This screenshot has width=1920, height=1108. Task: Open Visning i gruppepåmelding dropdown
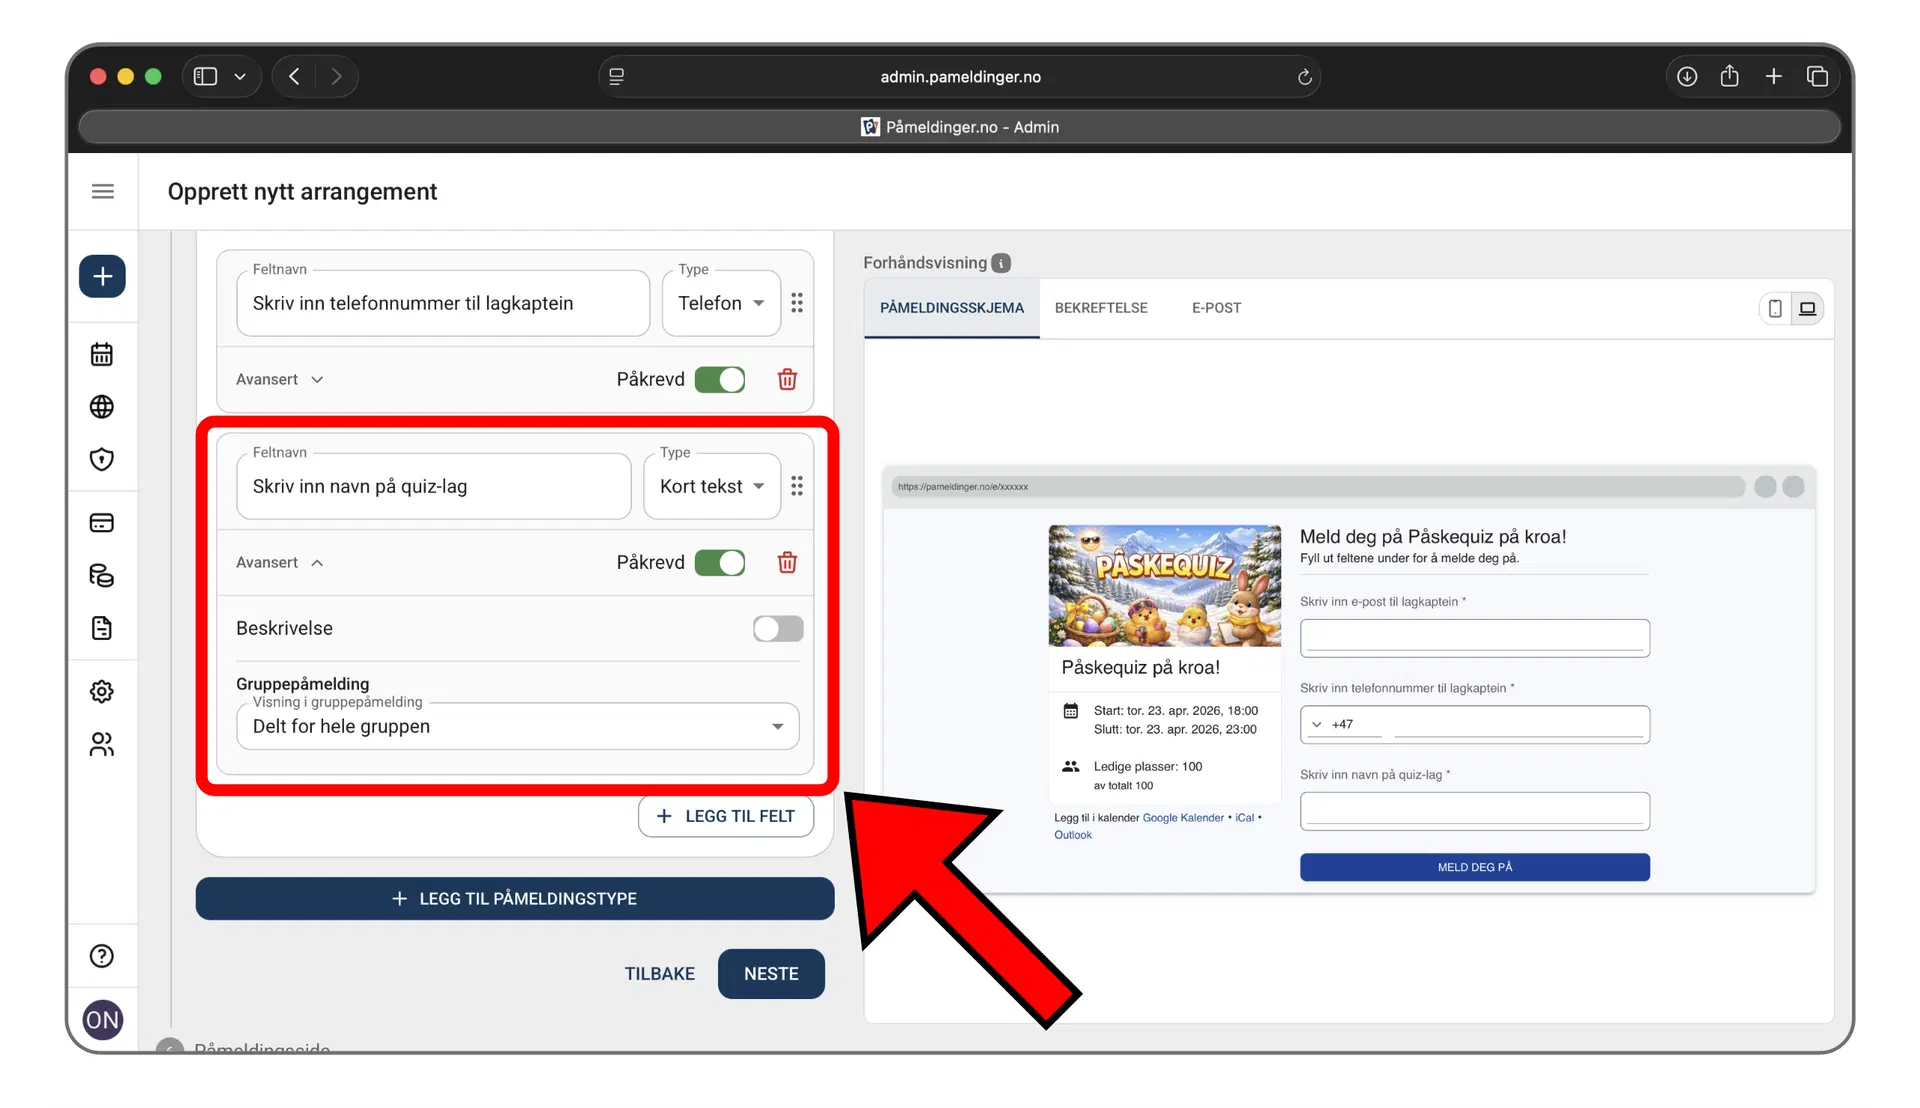[517, 726]
